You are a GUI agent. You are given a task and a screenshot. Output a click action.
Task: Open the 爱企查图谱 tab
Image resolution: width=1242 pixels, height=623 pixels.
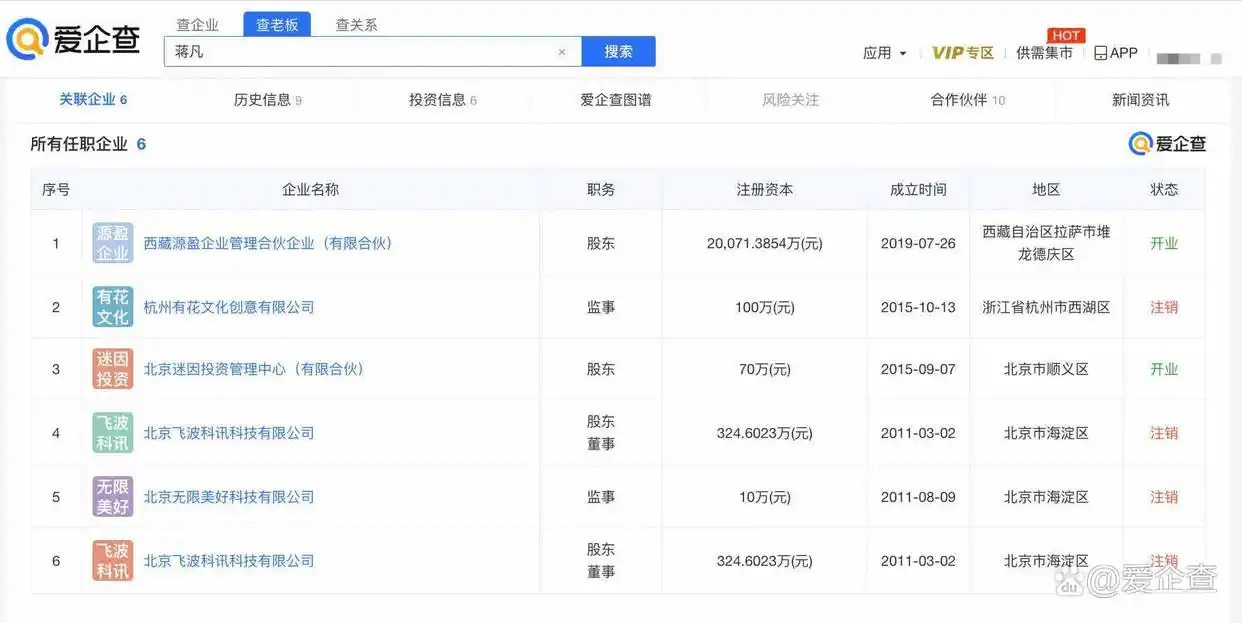[x=616, y=100]
